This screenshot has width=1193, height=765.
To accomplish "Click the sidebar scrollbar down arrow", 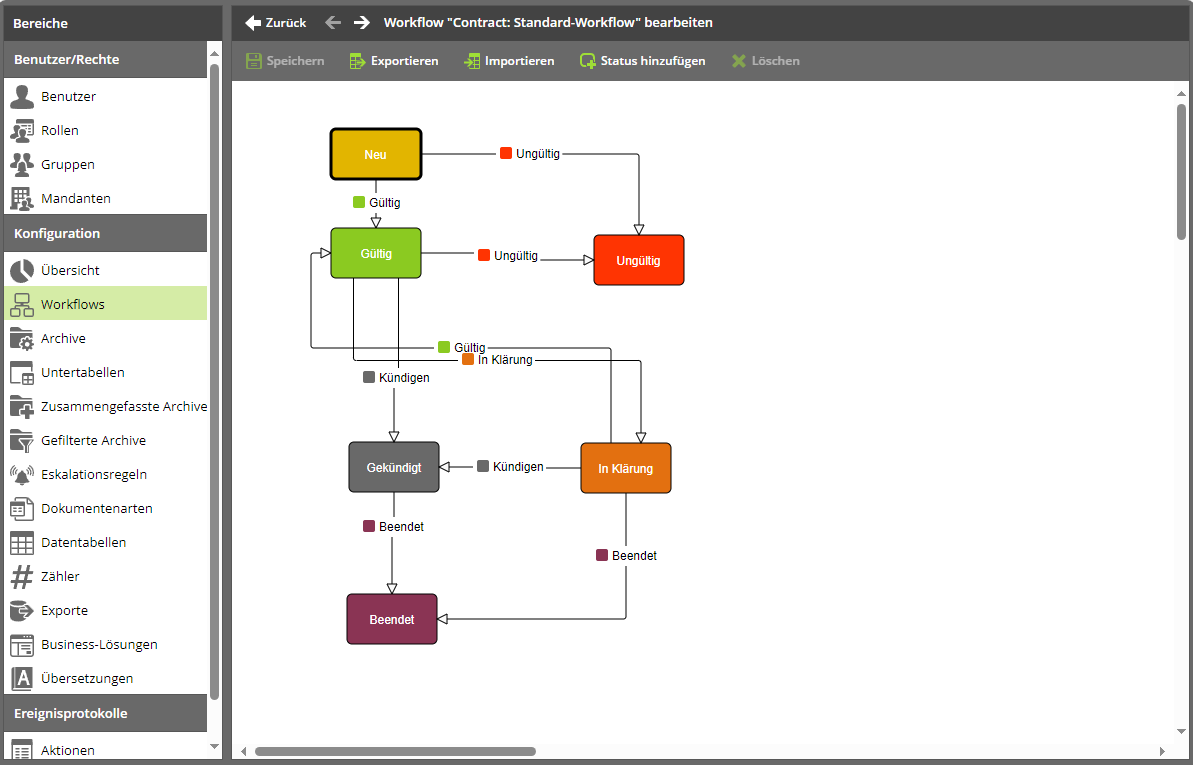I will click(214, 747).
